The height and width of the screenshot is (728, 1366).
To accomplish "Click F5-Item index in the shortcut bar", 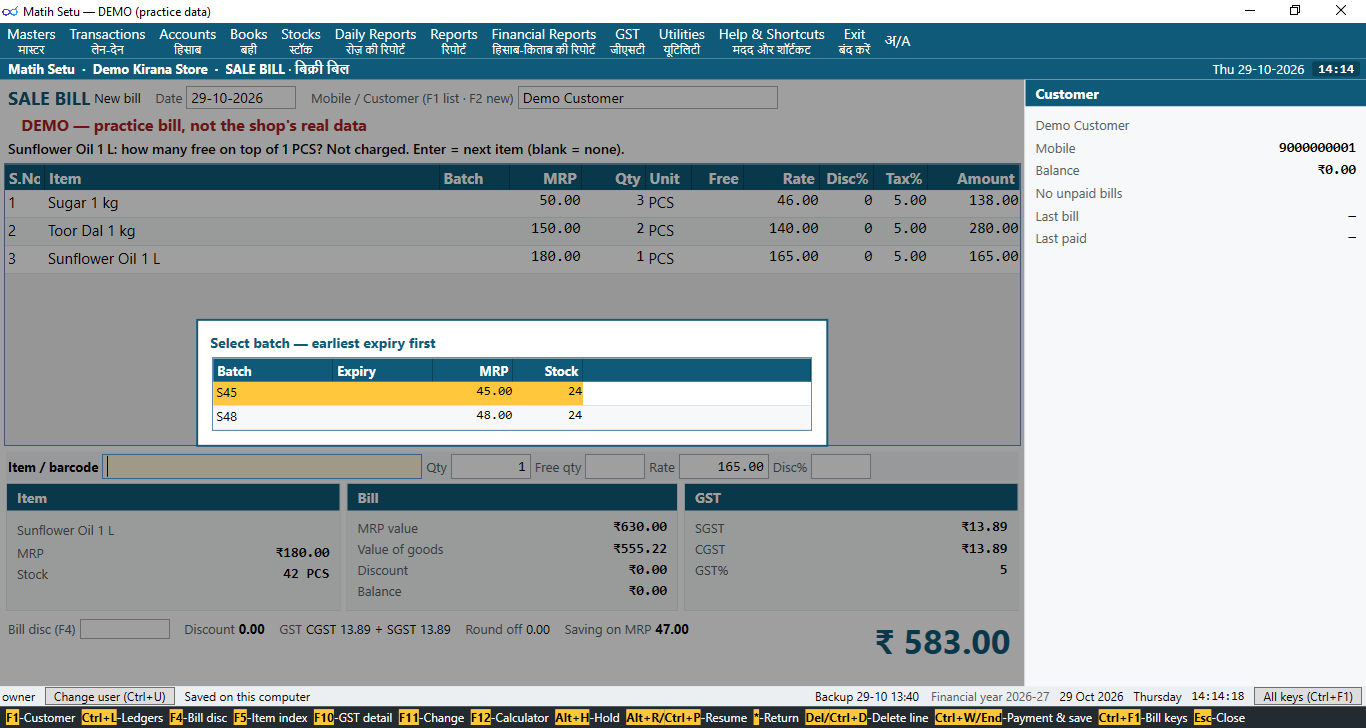I will click(x=270, y=718).
